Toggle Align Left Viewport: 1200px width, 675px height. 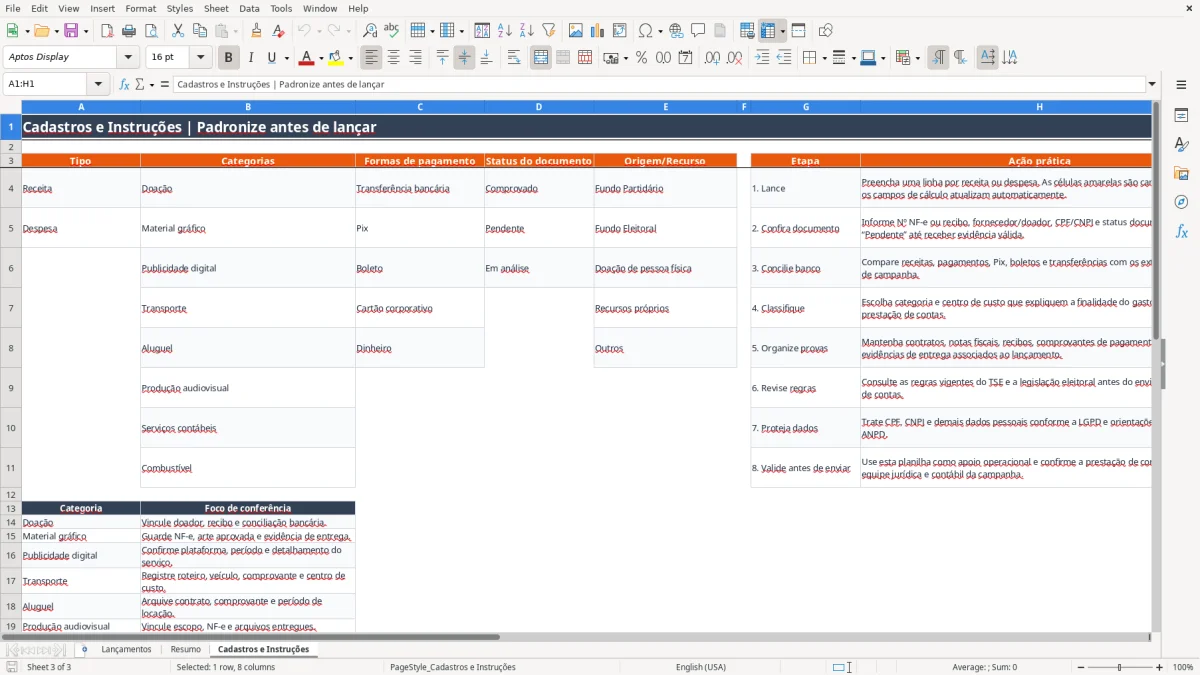point(371,58)
